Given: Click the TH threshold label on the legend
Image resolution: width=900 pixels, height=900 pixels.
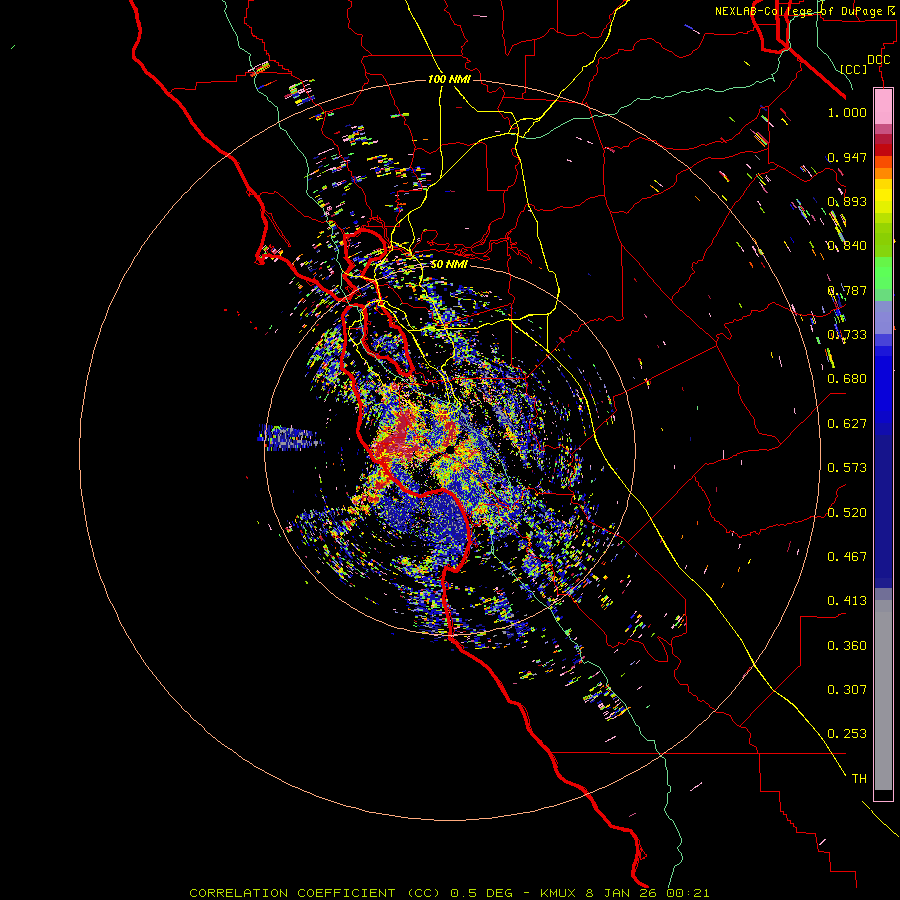Looking at the screenshot, I should tap(859, 779).
